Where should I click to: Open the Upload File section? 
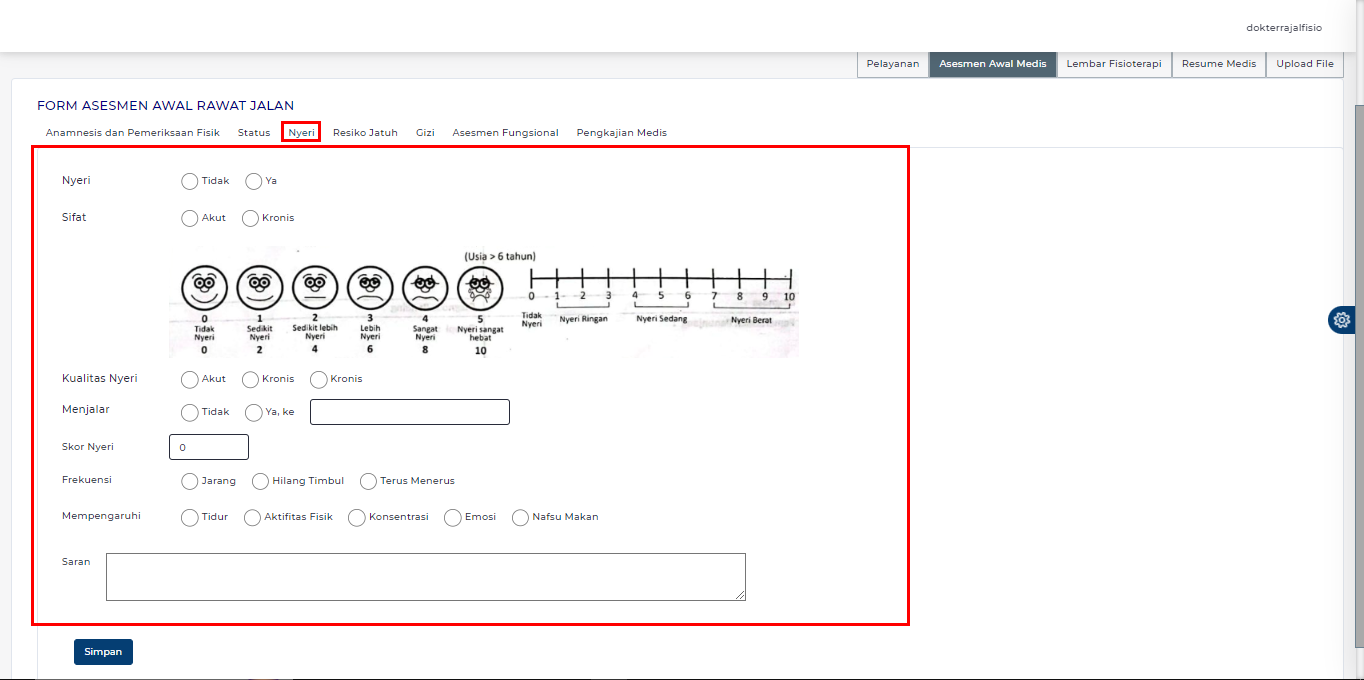pyautogui.click(x=1304, y=63)
